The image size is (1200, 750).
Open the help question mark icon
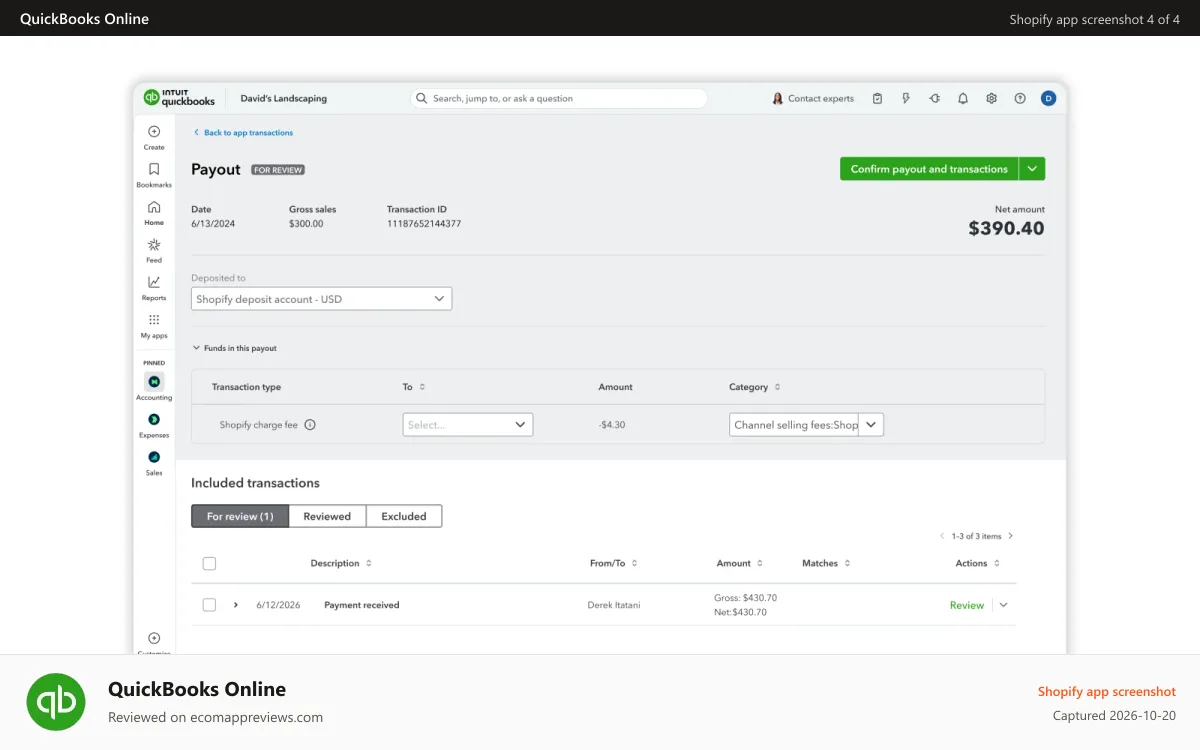pos(1020,98)
